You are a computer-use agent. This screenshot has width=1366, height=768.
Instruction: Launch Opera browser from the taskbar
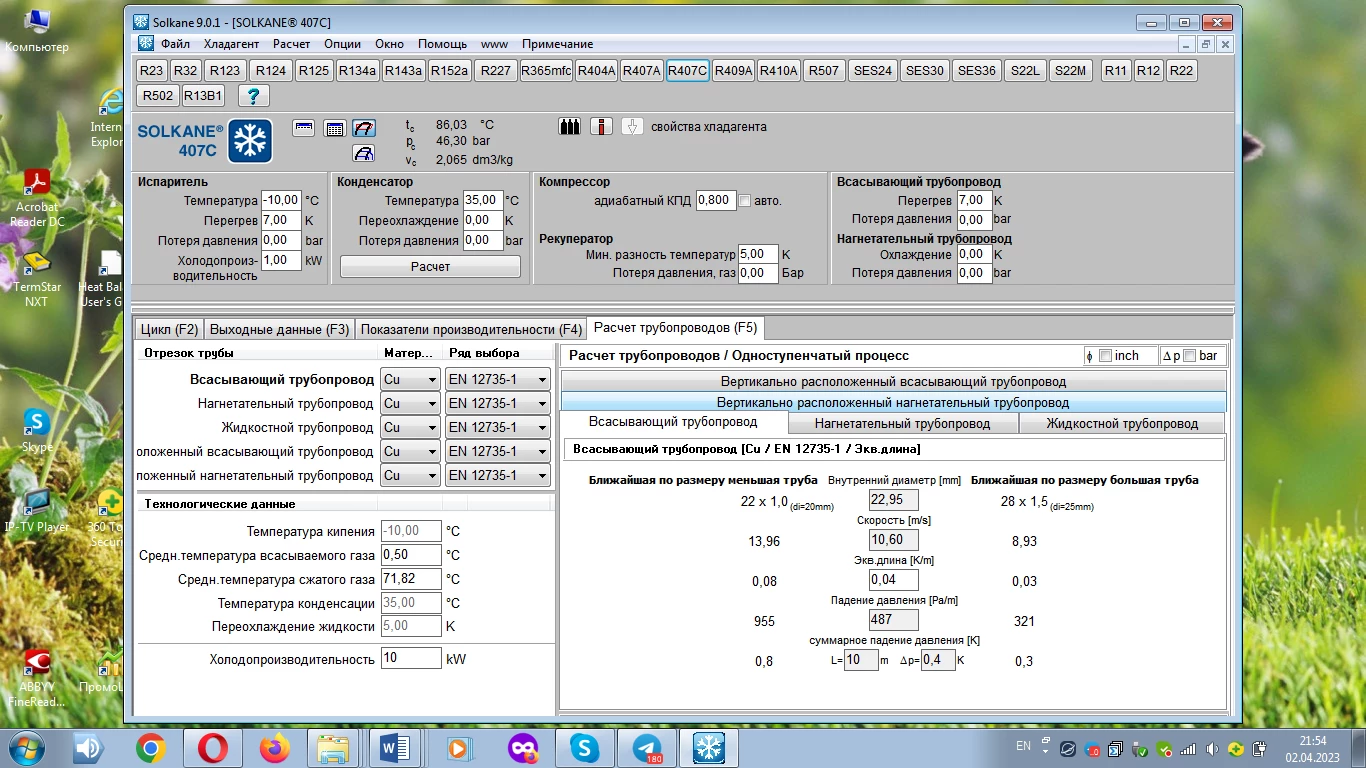coord(212,747)
